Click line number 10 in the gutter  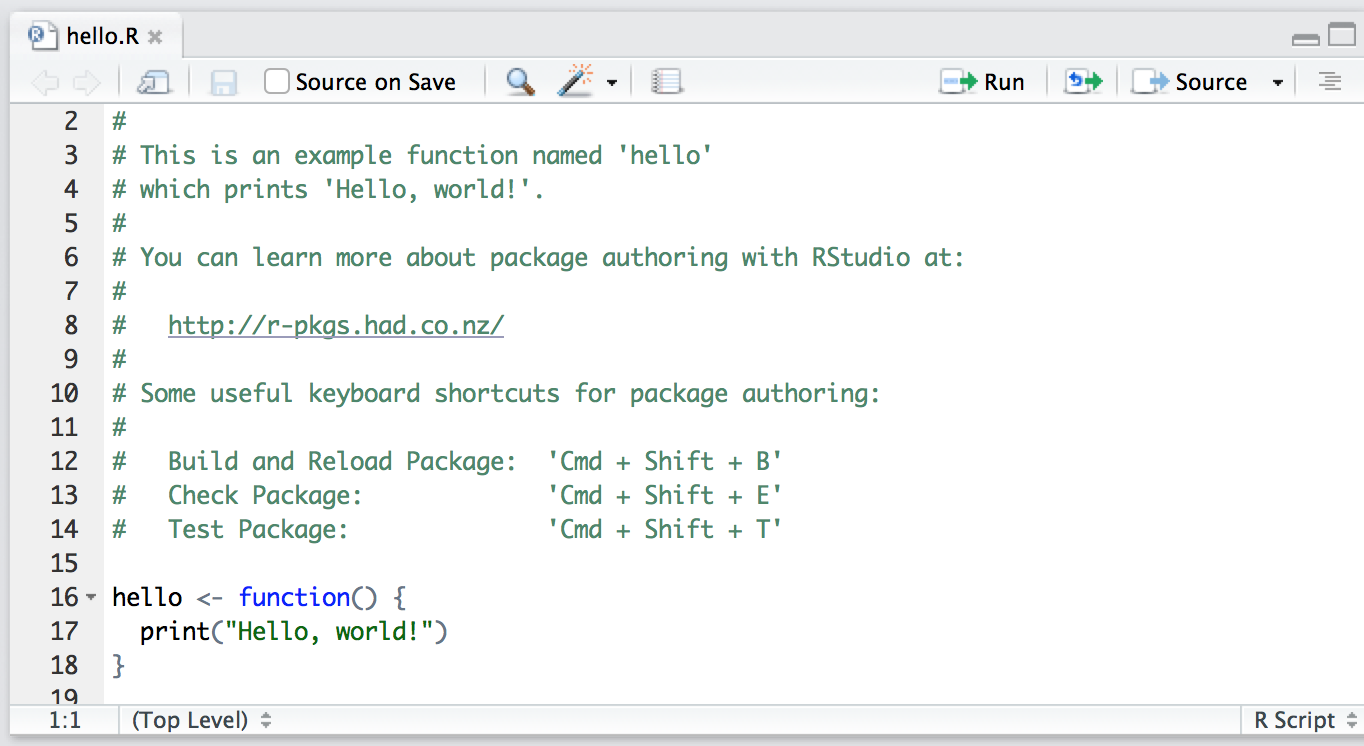point(64,393)
